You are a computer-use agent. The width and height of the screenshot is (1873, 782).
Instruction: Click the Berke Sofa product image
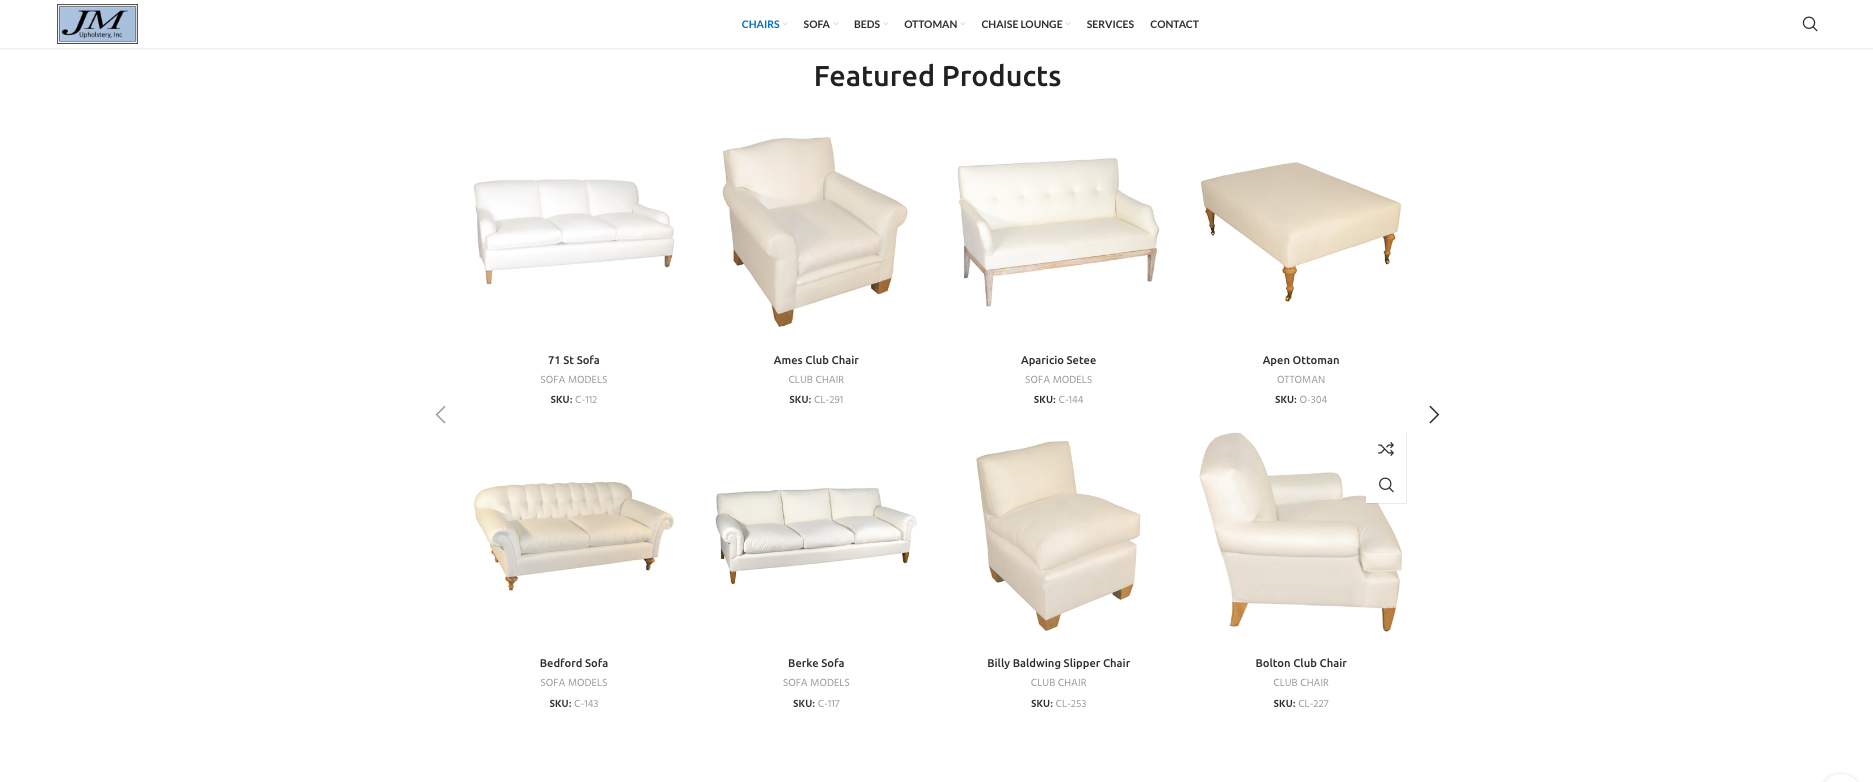tap(816, 534)
